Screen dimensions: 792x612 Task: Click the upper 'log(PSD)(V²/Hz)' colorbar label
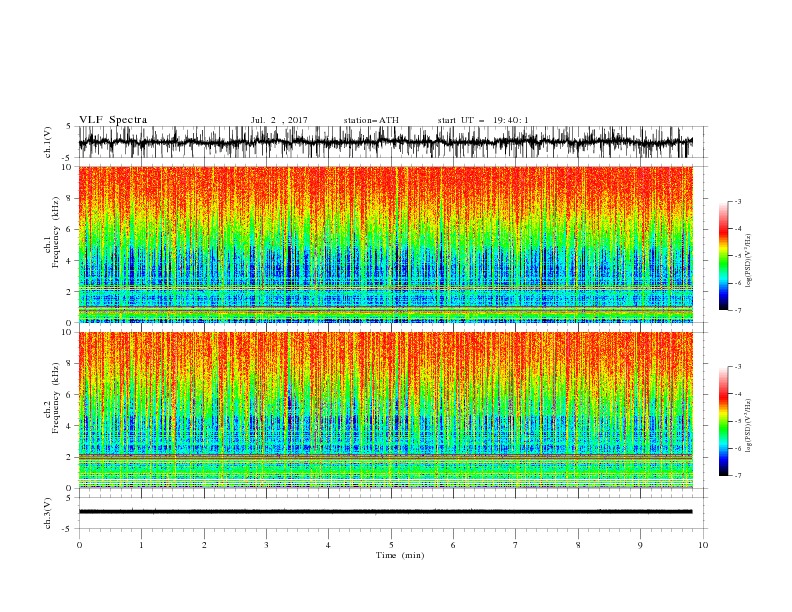coord(749,260)
